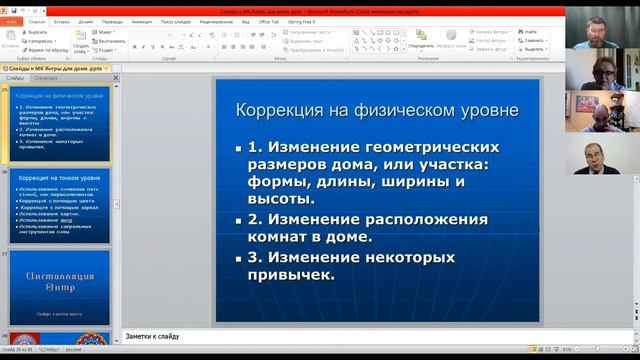Select the oval shape in shapes gallery

click(388, 33)
